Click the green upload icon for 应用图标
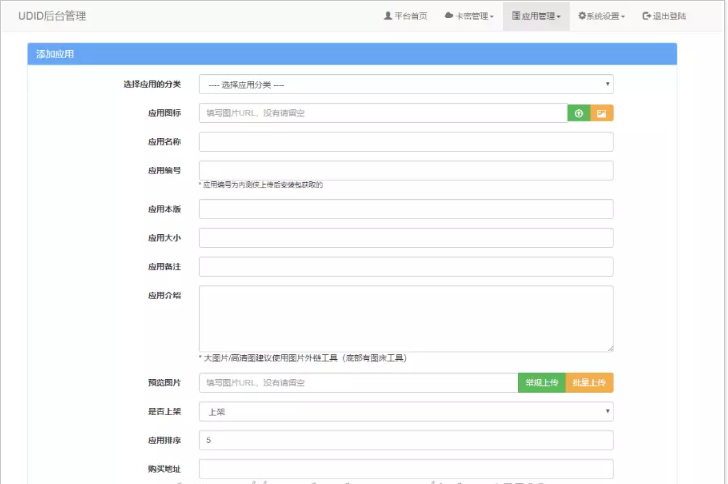Image resolution: width=728 pixels, height=484 pixels. (579, 113)
